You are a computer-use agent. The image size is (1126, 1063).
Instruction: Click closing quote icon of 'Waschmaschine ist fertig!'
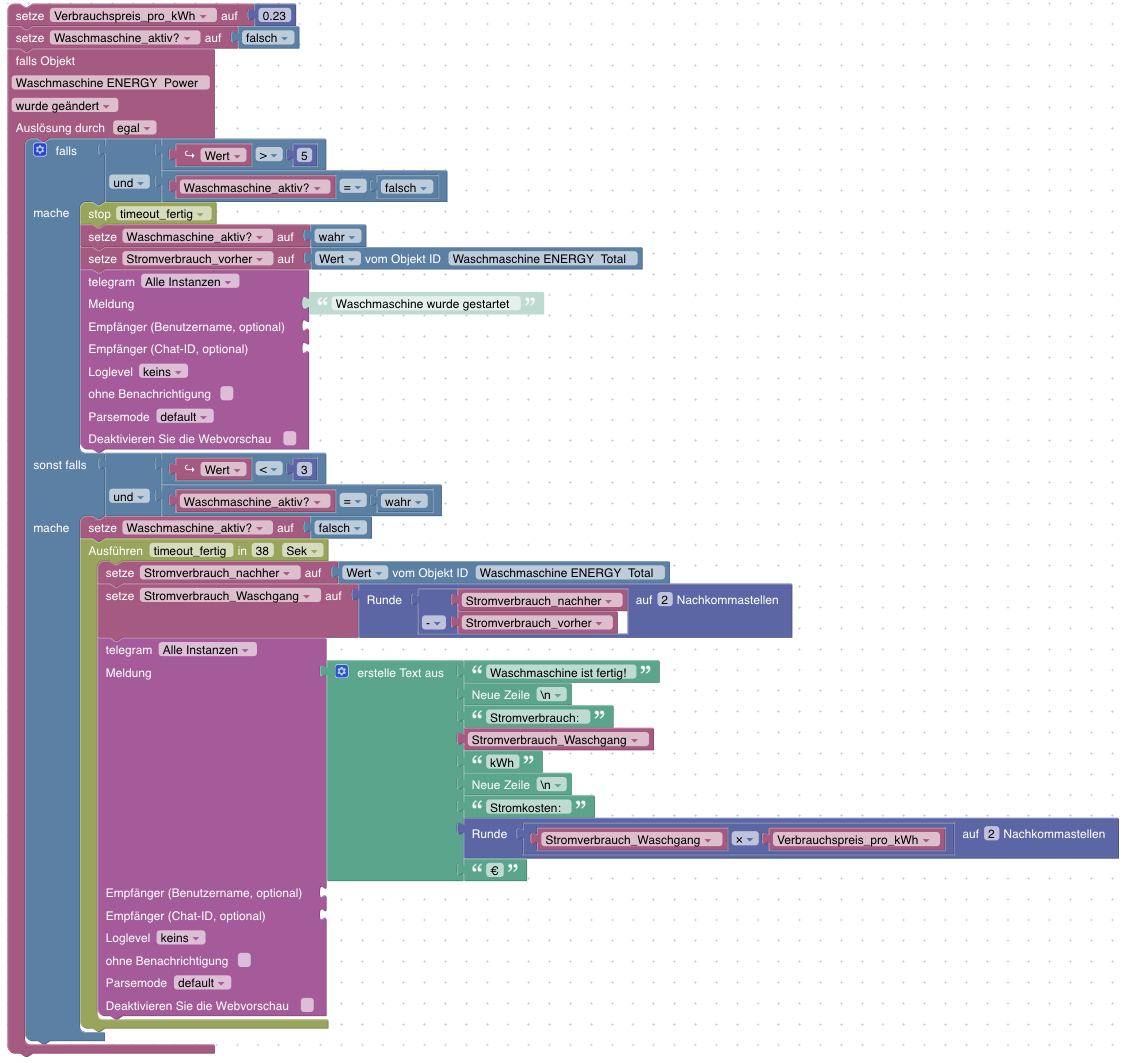(645, 670)
